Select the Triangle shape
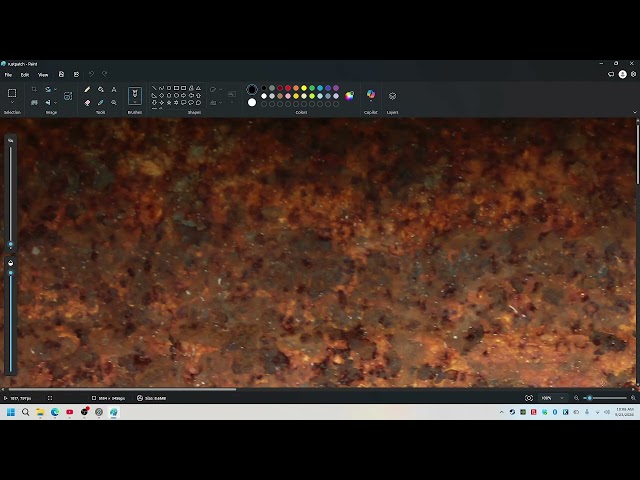Image resolution: width=640 pixels, height=480 pixels. 198,88
